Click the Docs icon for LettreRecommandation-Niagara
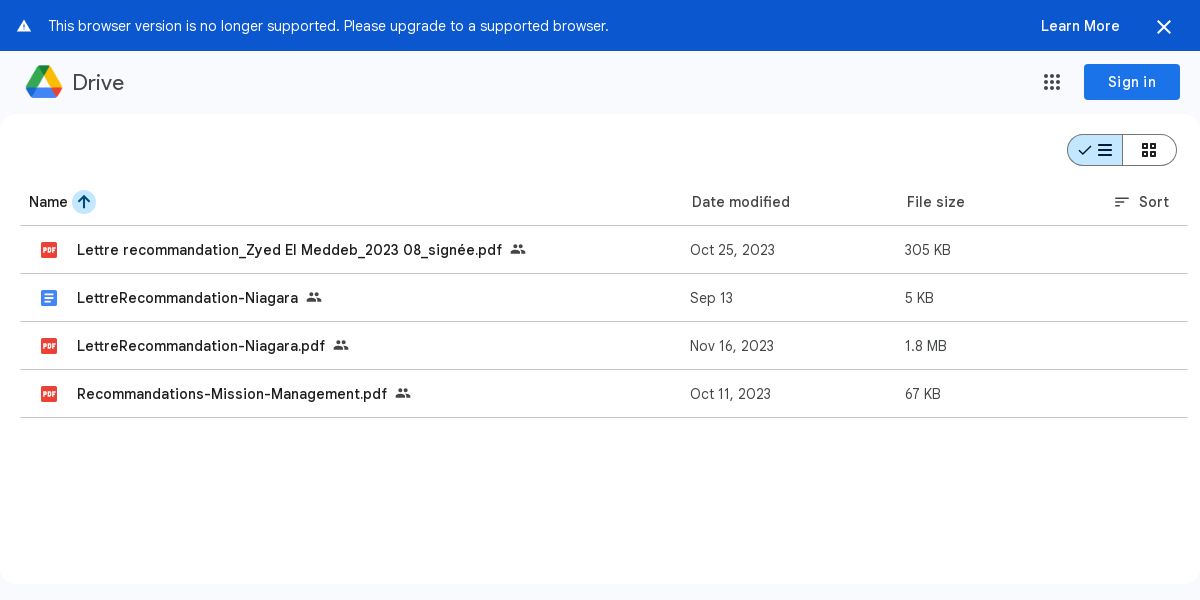The image size is (1200, 600). 49,298
